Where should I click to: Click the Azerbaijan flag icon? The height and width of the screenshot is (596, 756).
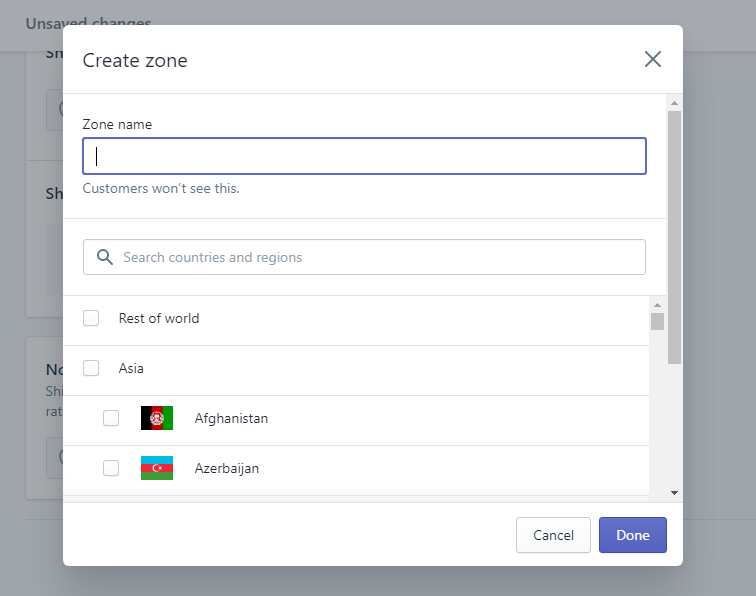point(157,468)
